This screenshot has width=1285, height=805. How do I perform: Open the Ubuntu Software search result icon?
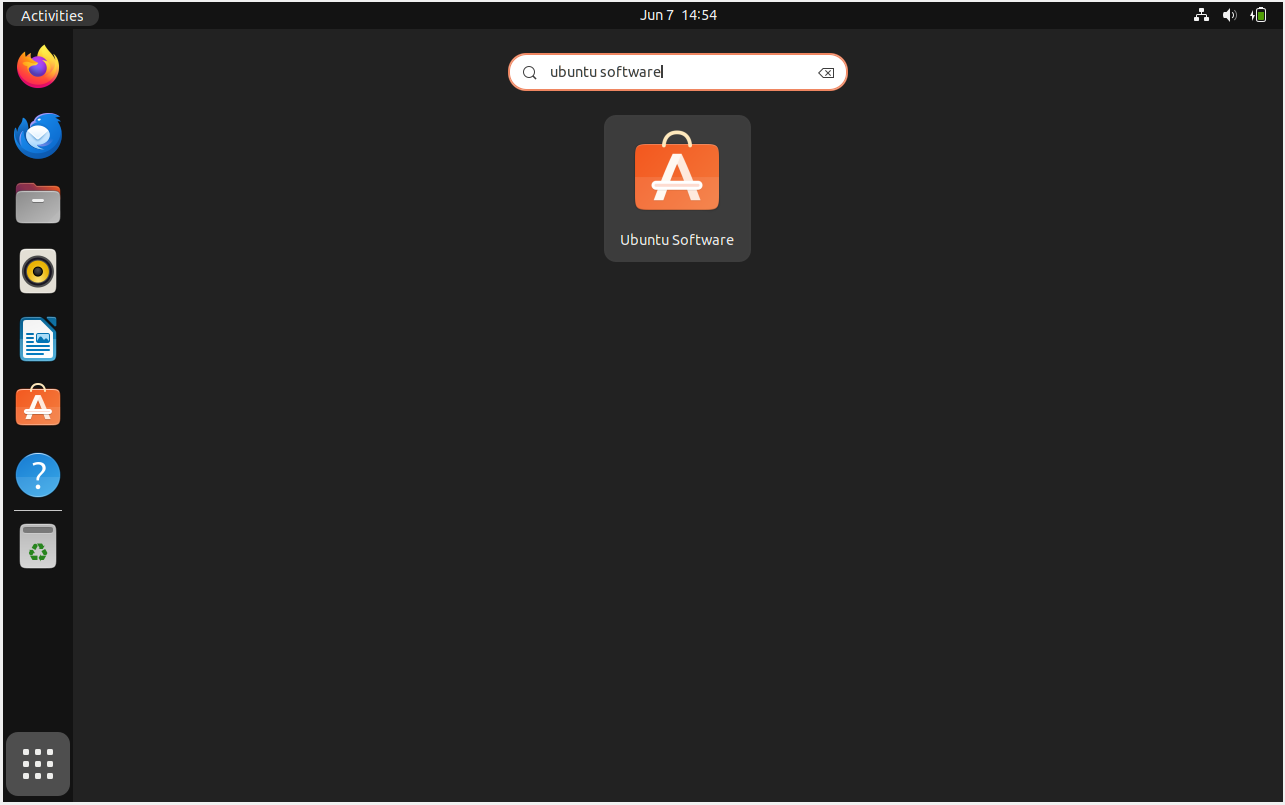point(677,176)
